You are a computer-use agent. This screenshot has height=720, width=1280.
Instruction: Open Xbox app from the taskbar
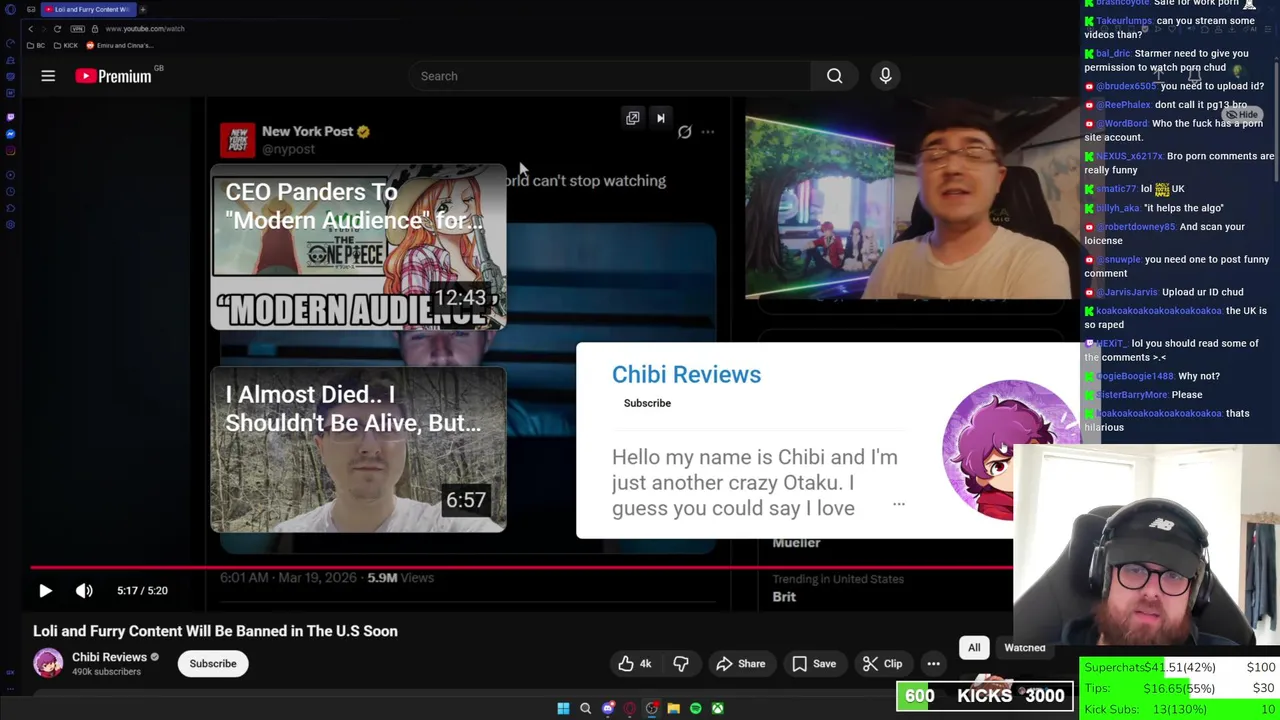(x=718, y=708)
